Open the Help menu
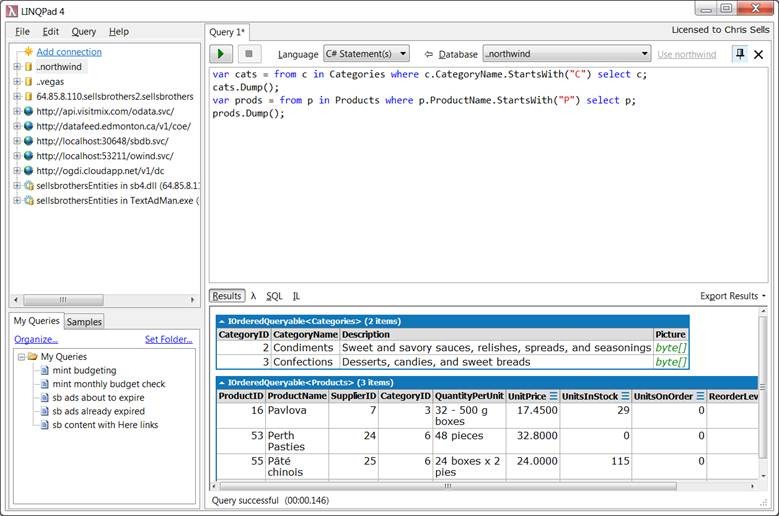 tap(119, 32)
